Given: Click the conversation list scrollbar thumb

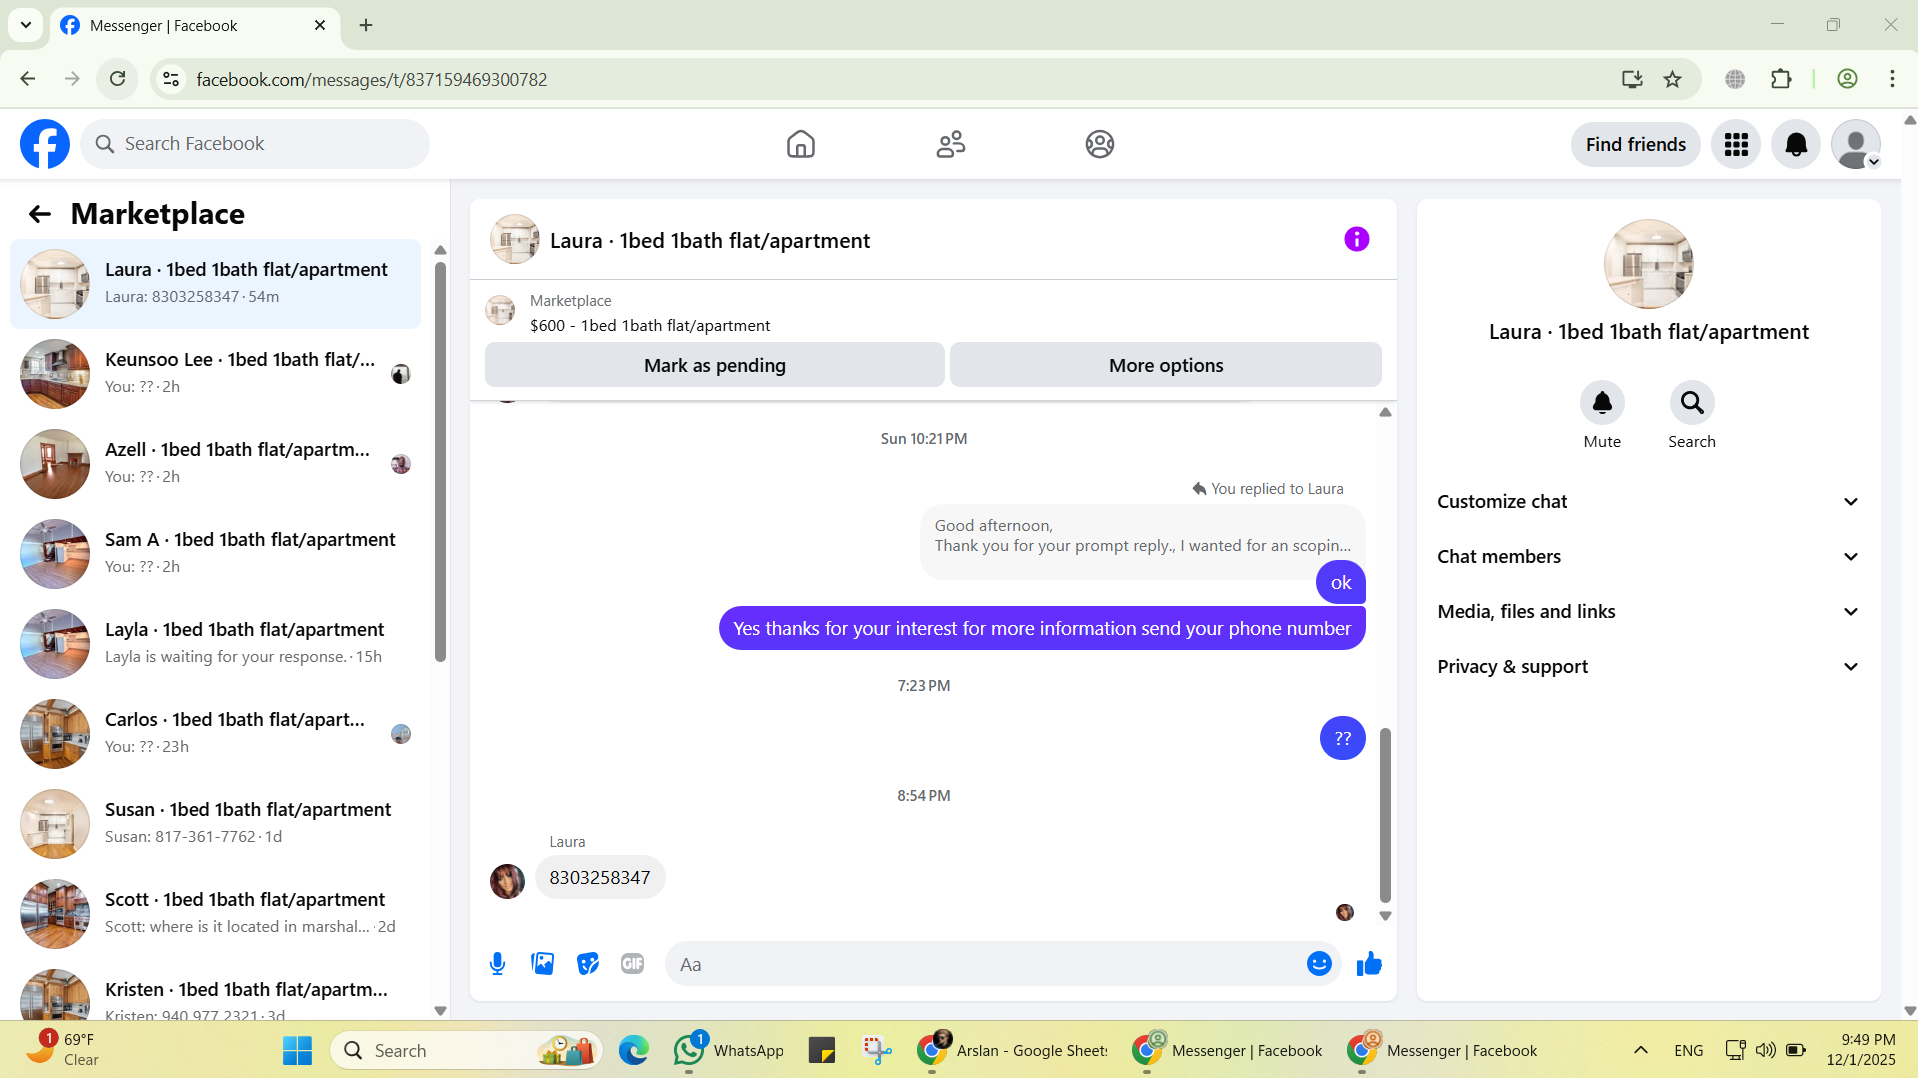Looking at the screenshot, I should 440,460.
